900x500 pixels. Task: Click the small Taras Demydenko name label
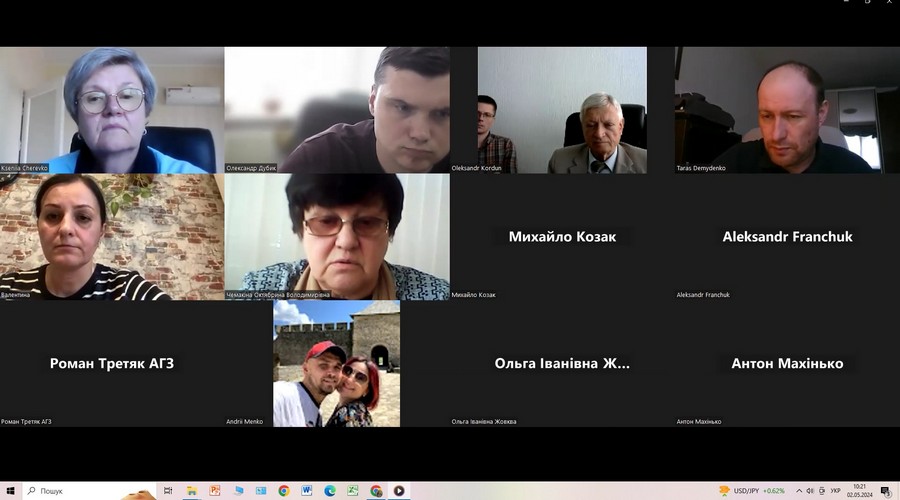pos(701,168)
